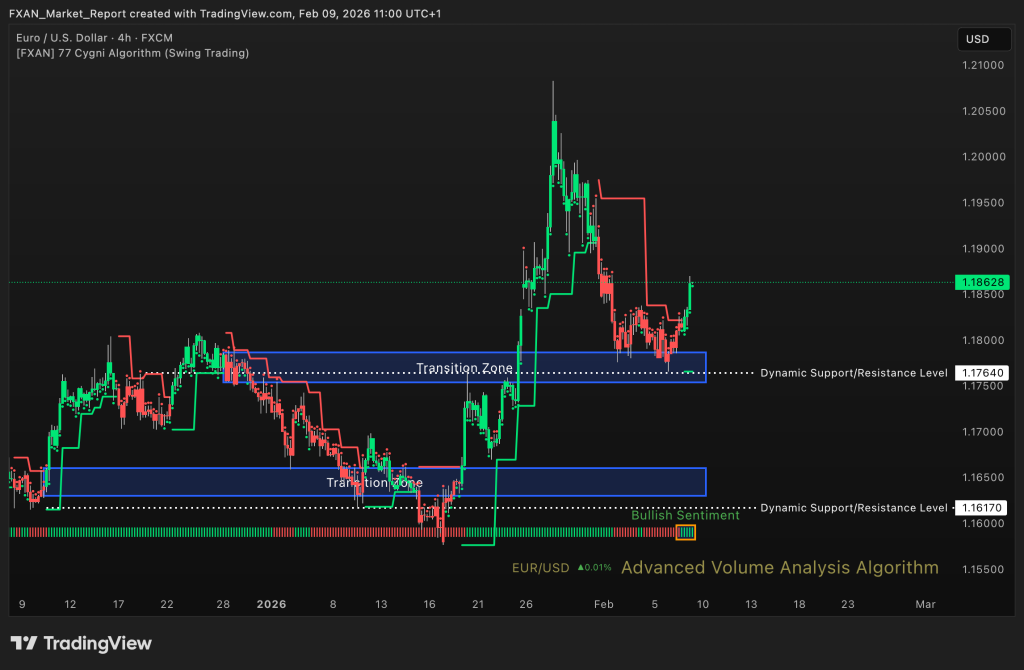Click the green 0.01% change arrow
Screen dimensions: 1024x670
581,568
